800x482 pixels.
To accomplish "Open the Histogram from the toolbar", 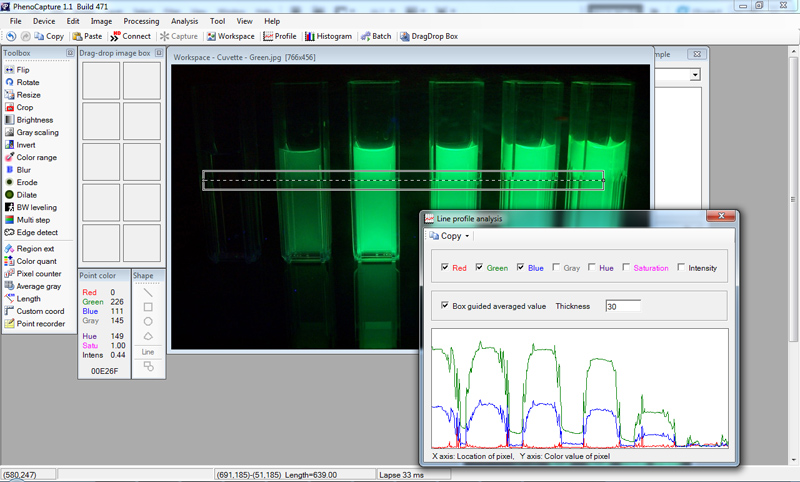I will [329, 36].
